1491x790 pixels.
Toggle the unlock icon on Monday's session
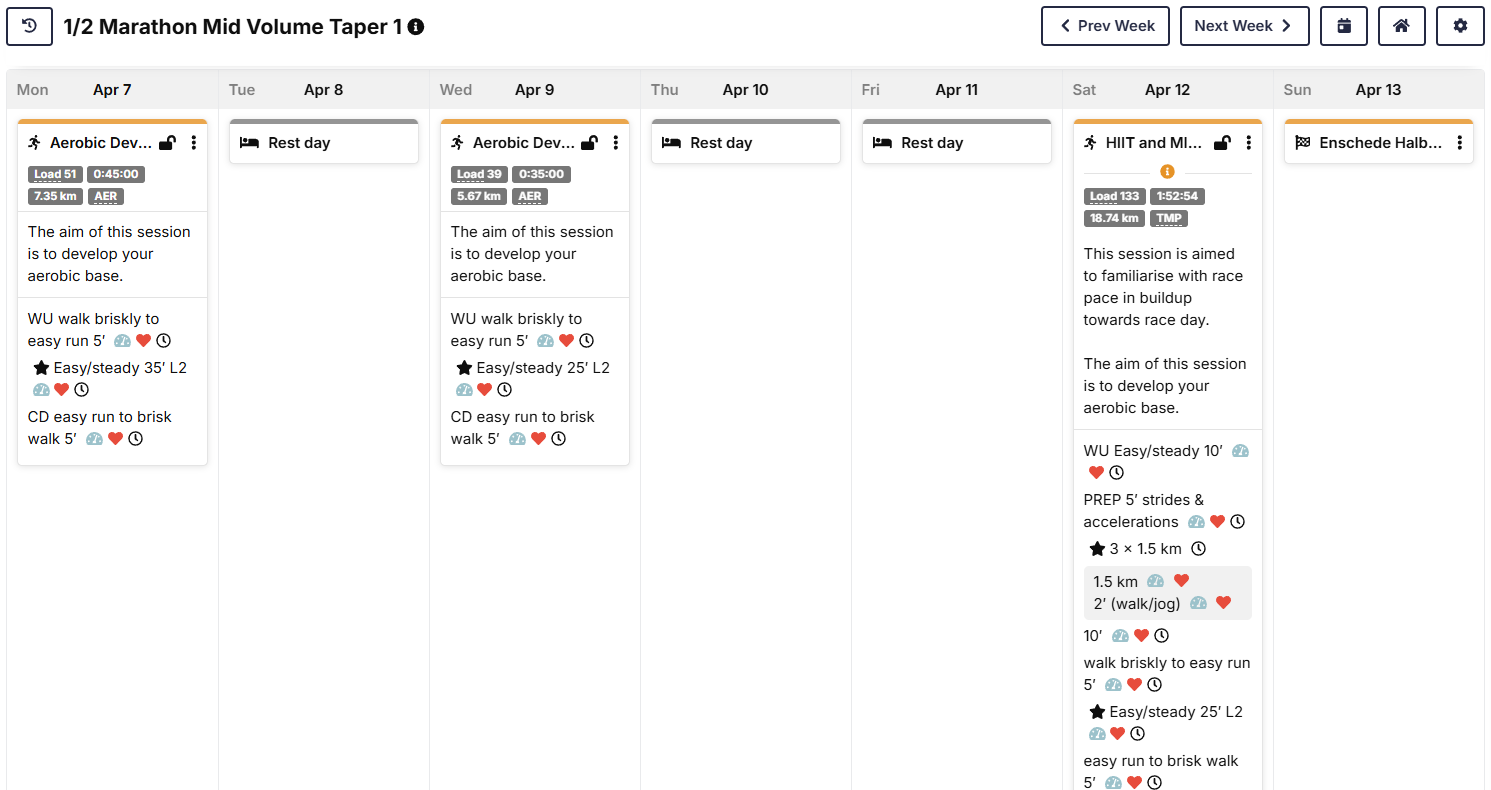tap(167, 143)
